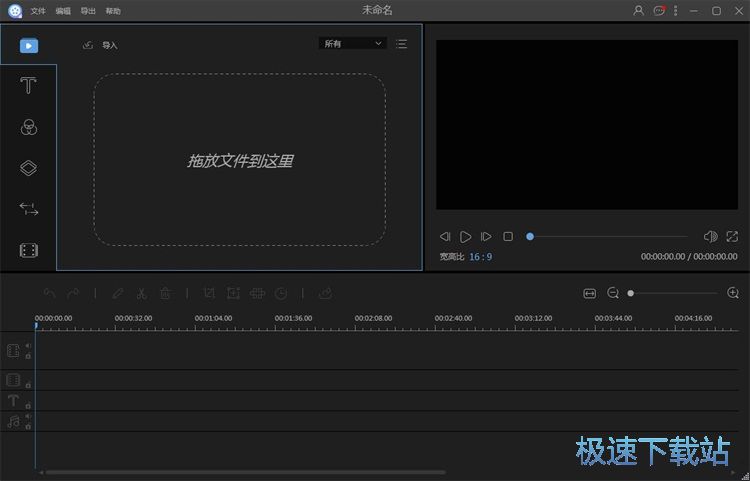Click the timeline zoom slider handle

tap(630, 293)
